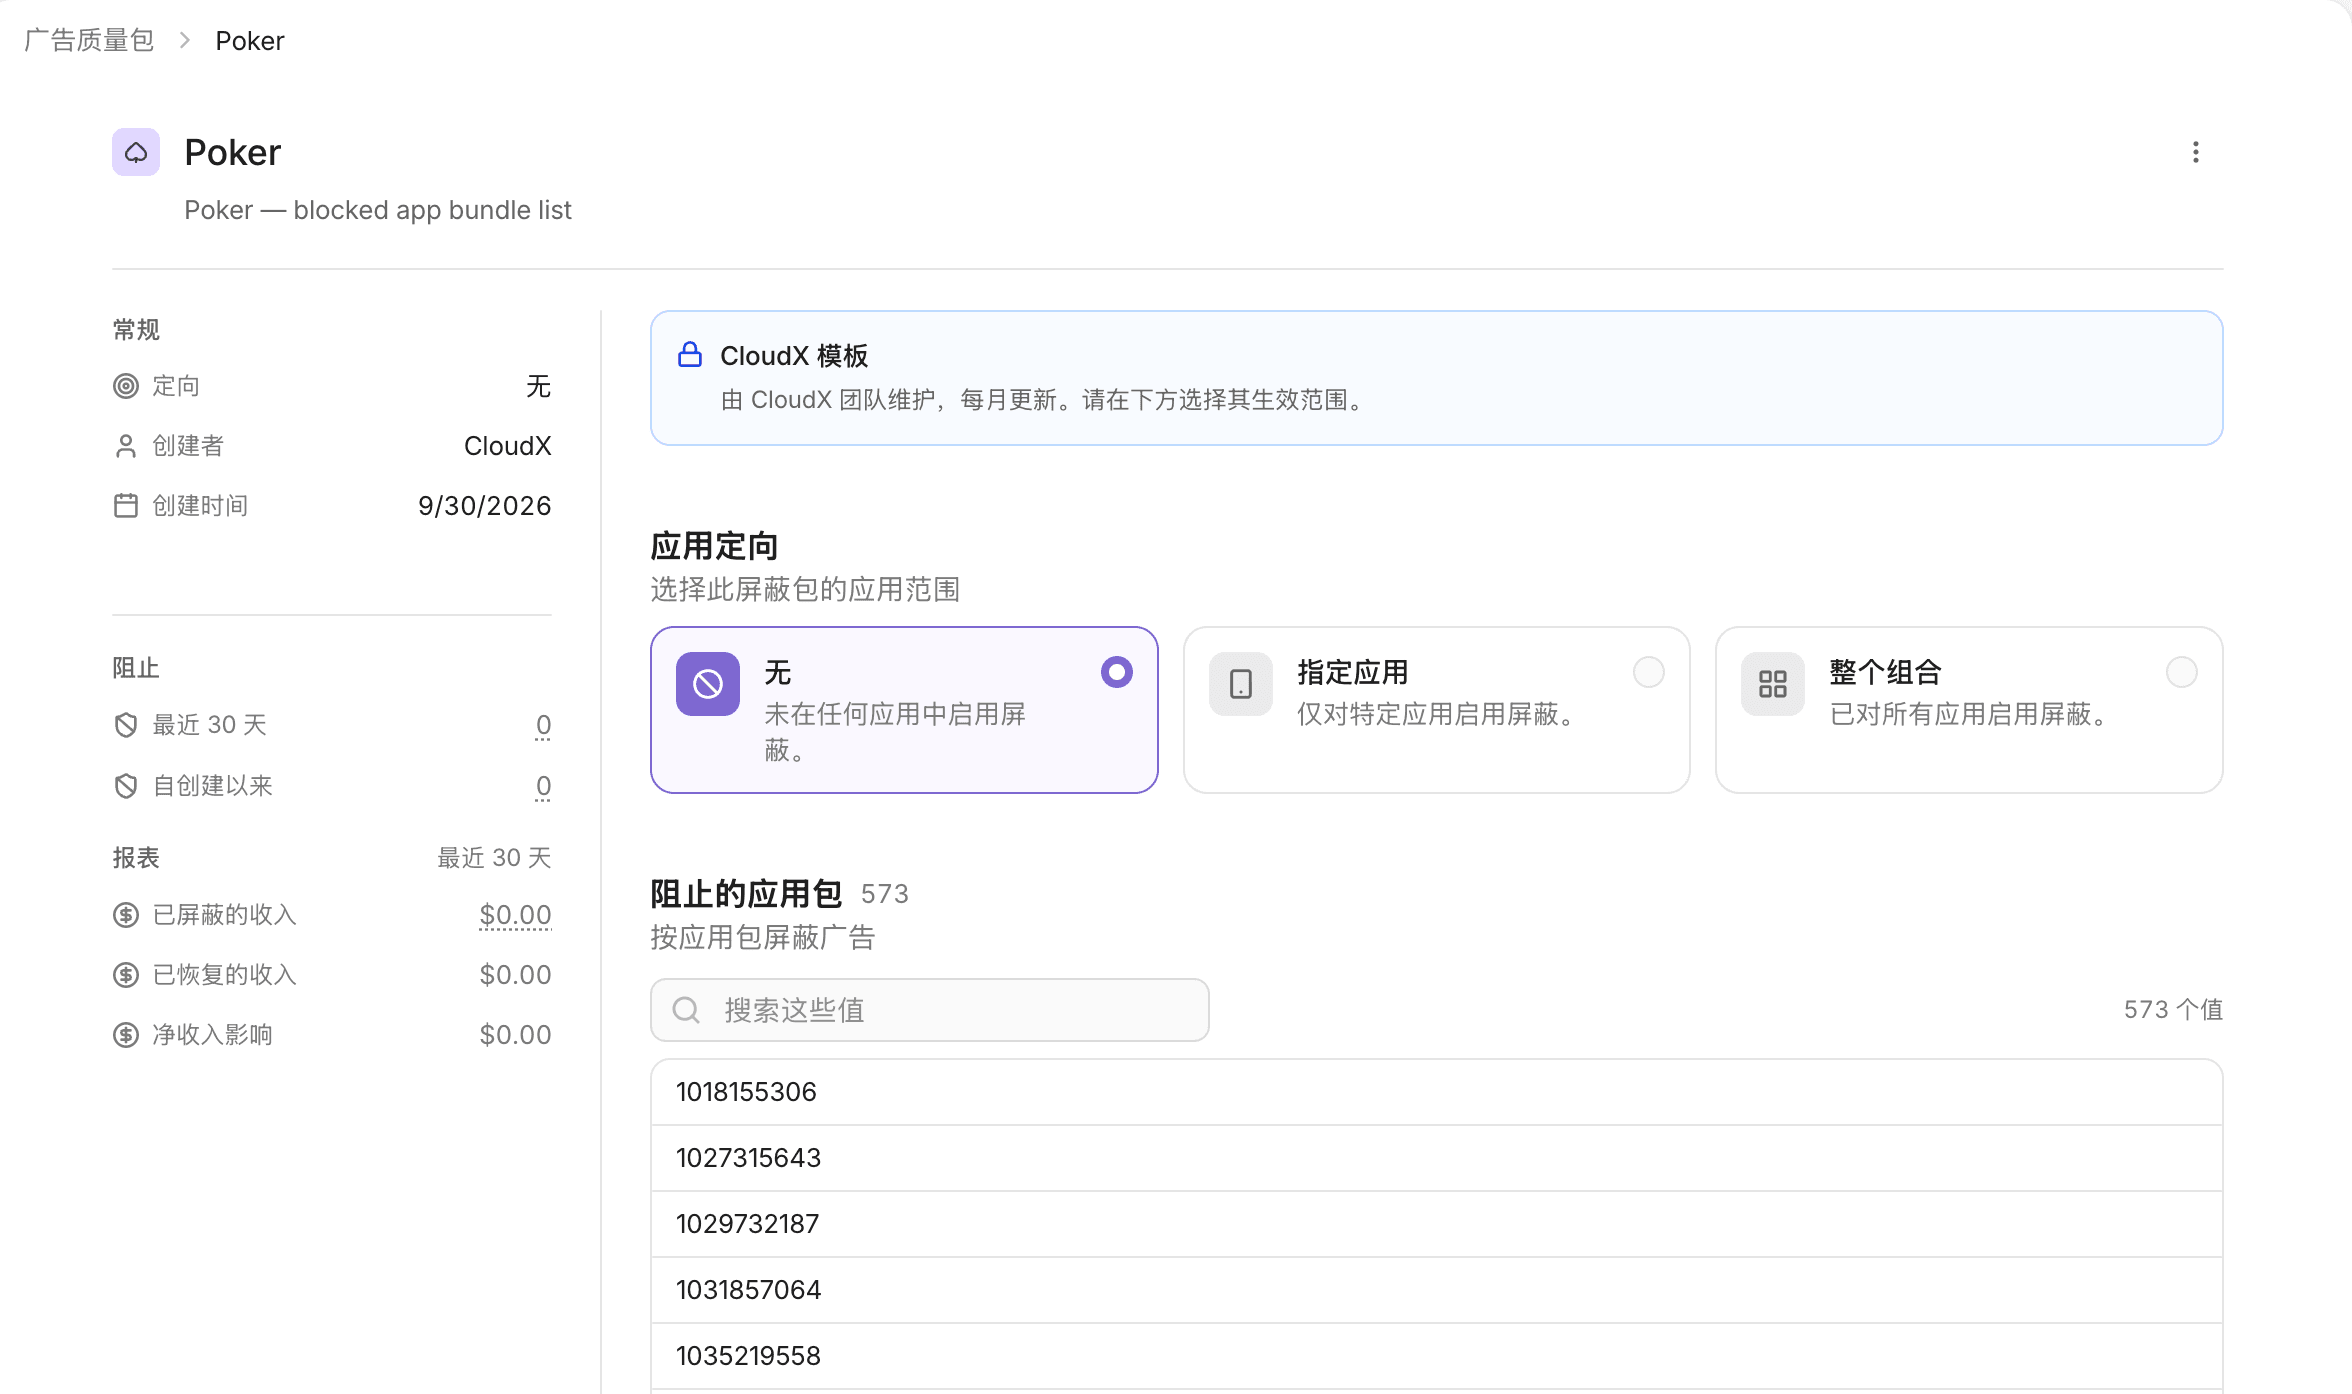Select bundle row 1035219558

[x=1437, y=1356]
